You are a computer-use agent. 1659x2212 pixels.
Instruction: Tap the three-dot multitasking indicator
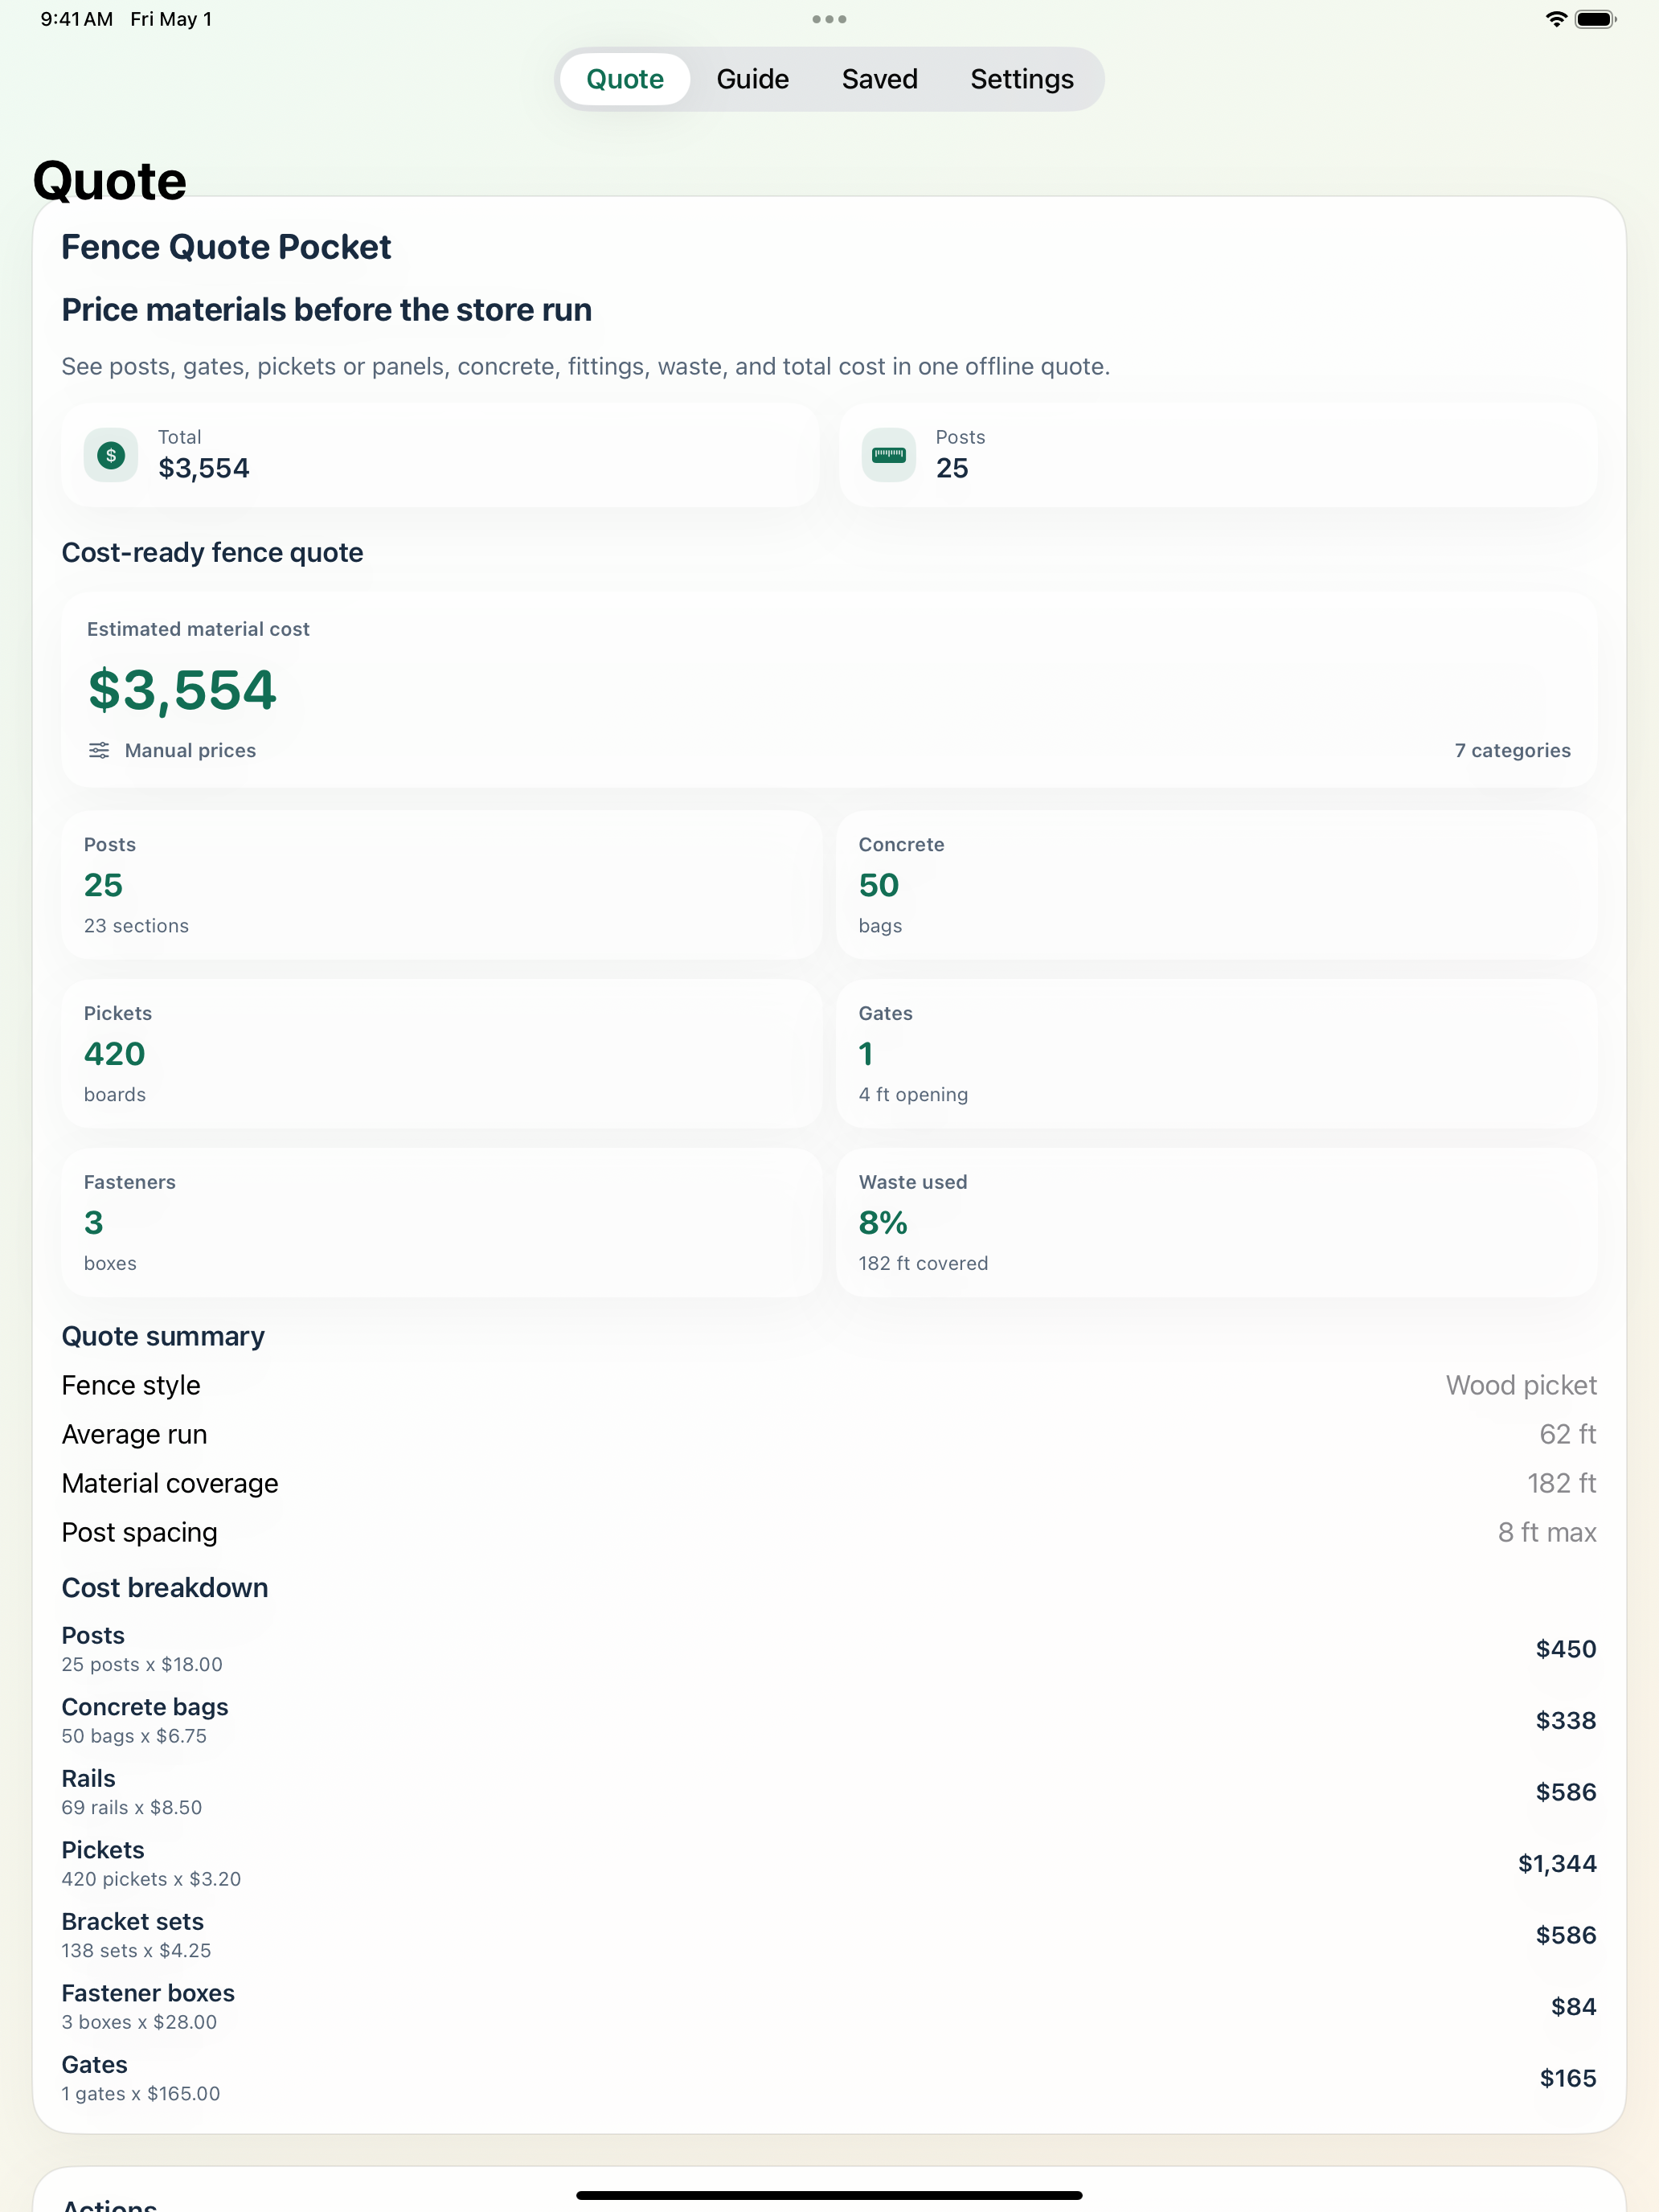(x=829, y=19)
